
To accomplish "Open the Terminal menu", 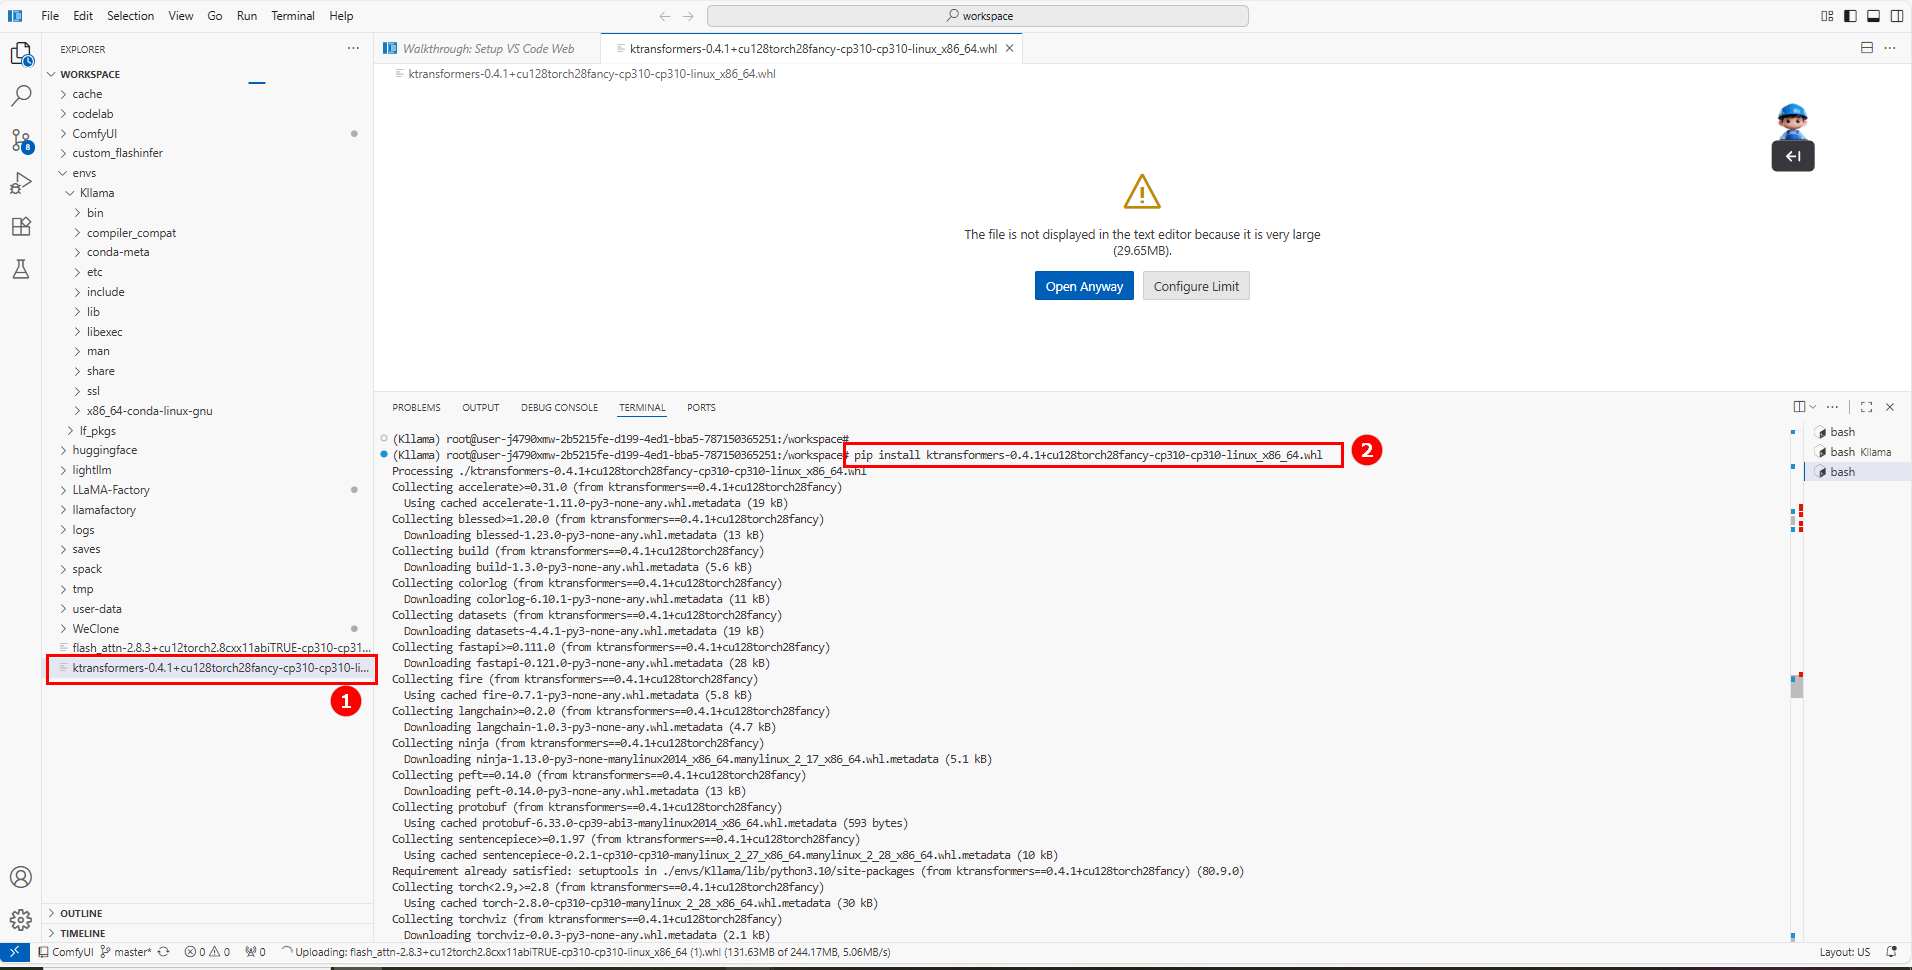I will tap(292, 16).
